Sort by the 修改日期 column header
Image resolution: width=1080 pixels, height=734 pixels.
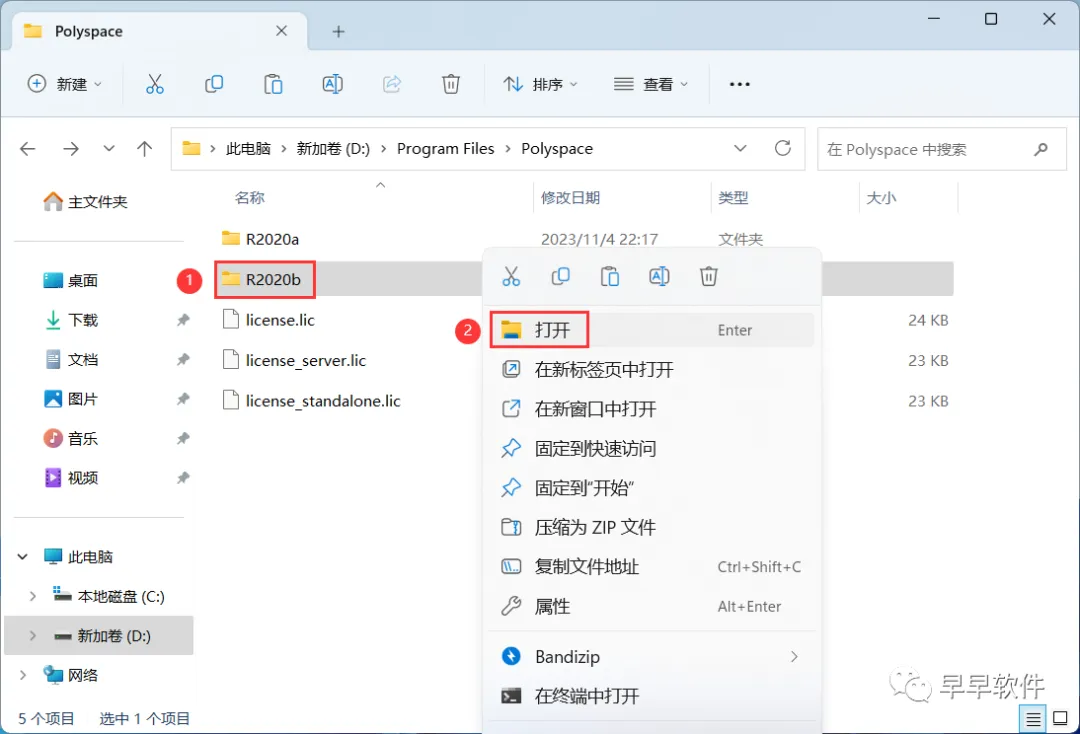pyautogui.click(x=570, y=198)
